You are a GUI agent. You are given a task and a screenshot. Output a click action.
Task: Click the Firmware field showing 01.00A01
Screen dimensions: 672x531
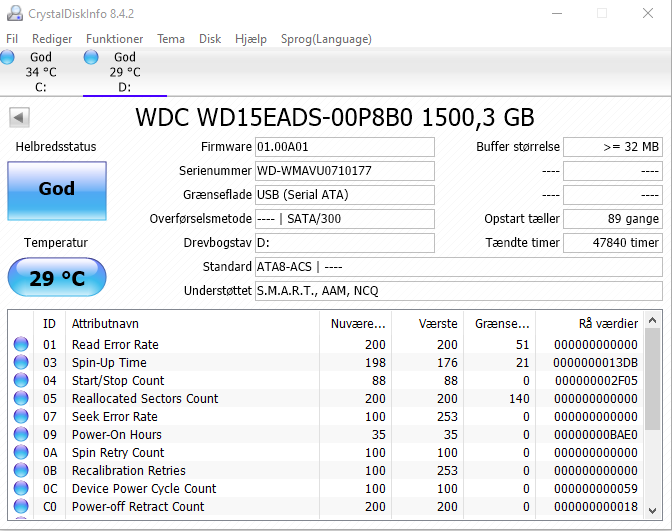(x=345, y=147)
